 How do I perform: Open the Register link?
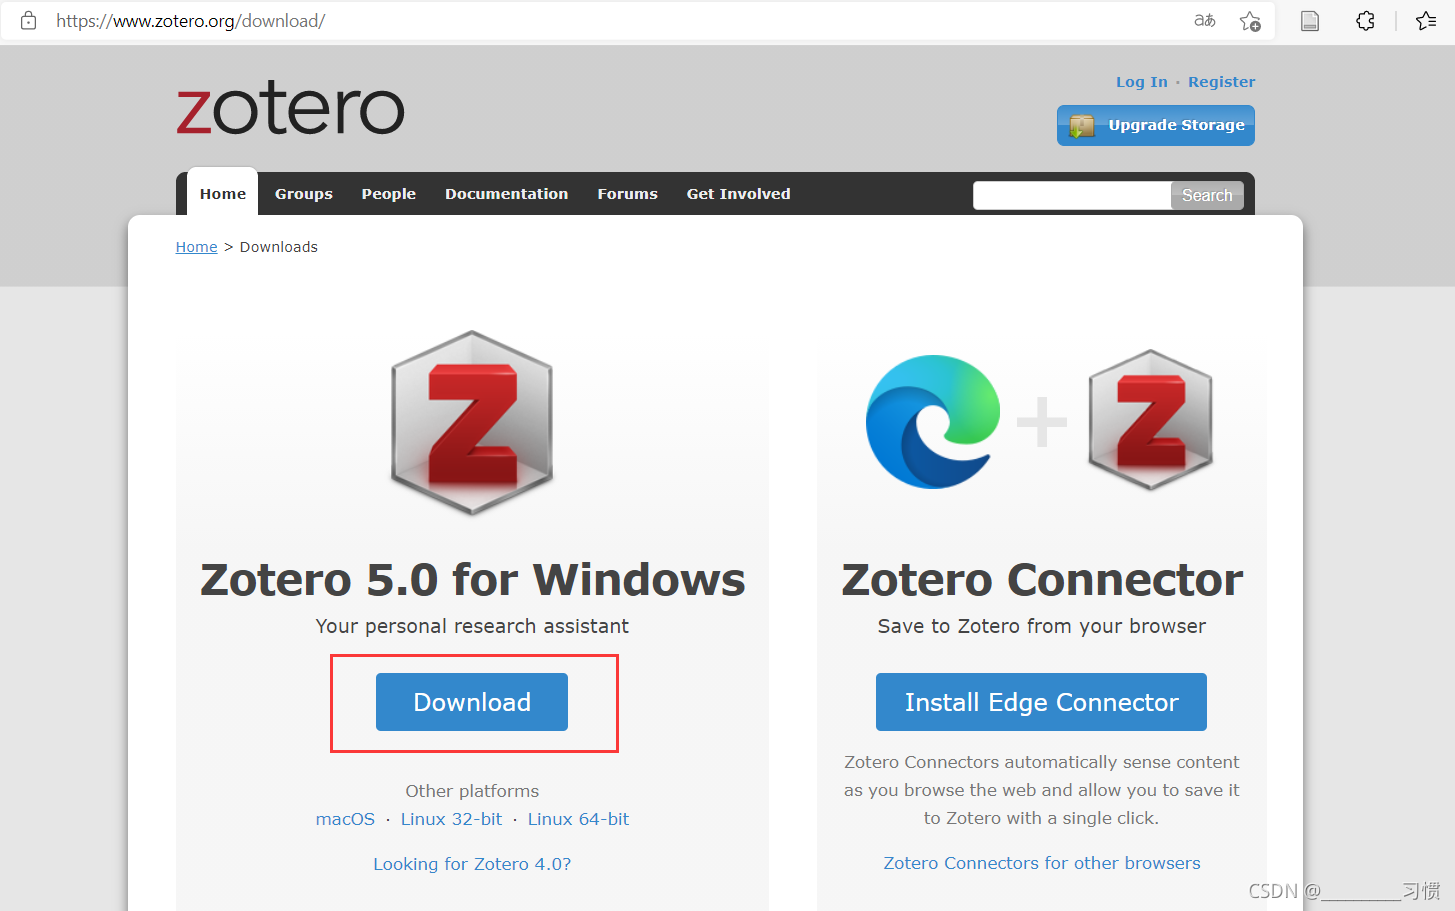click(1221, 82)
